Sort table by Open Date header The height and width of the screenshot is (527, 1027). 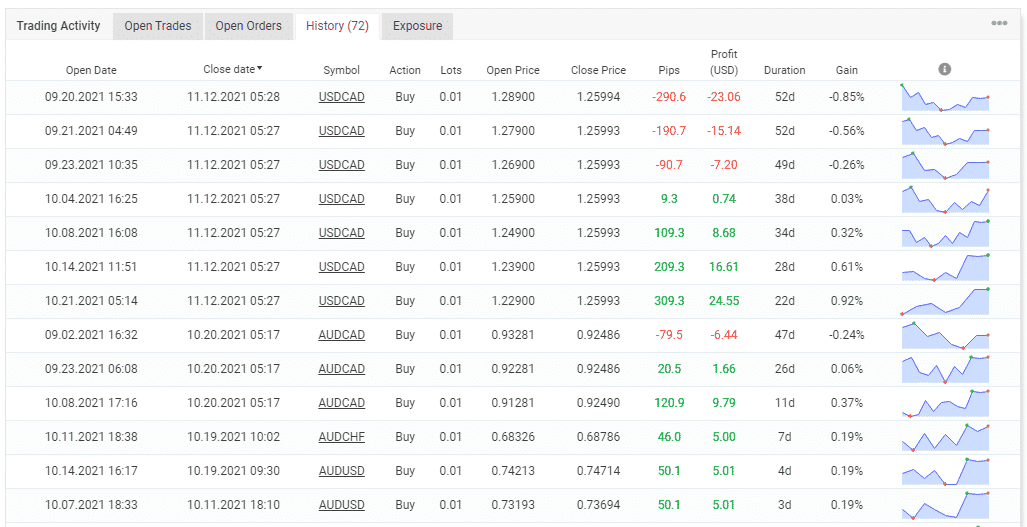click(x=91, y=70)
